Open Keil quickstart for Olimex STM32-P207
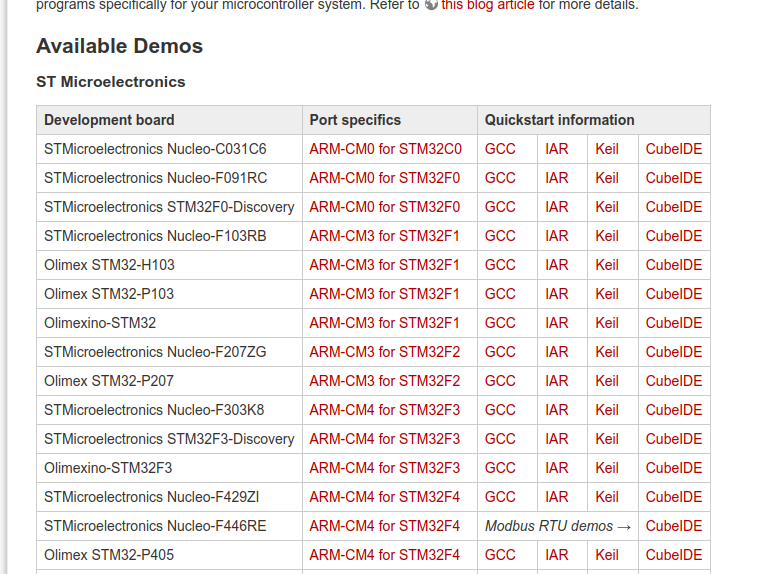The width and height of the screenshot is (773, 574). [x=607, y=381]
